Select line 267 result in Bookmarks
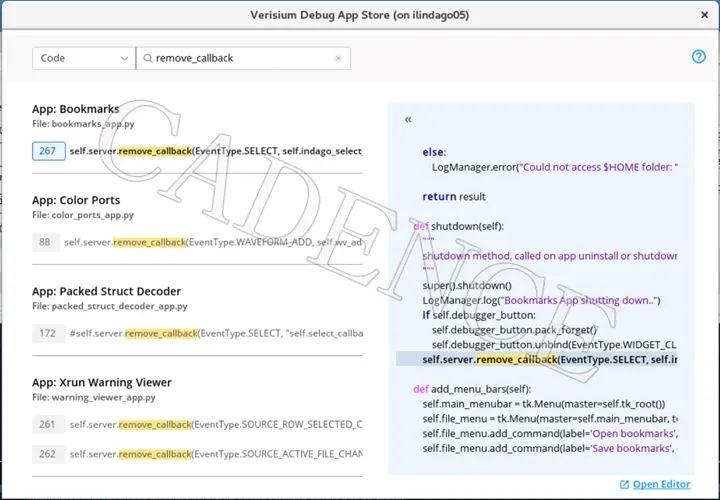This screenshot has height=500, width=720. click(x=48, y=151)
